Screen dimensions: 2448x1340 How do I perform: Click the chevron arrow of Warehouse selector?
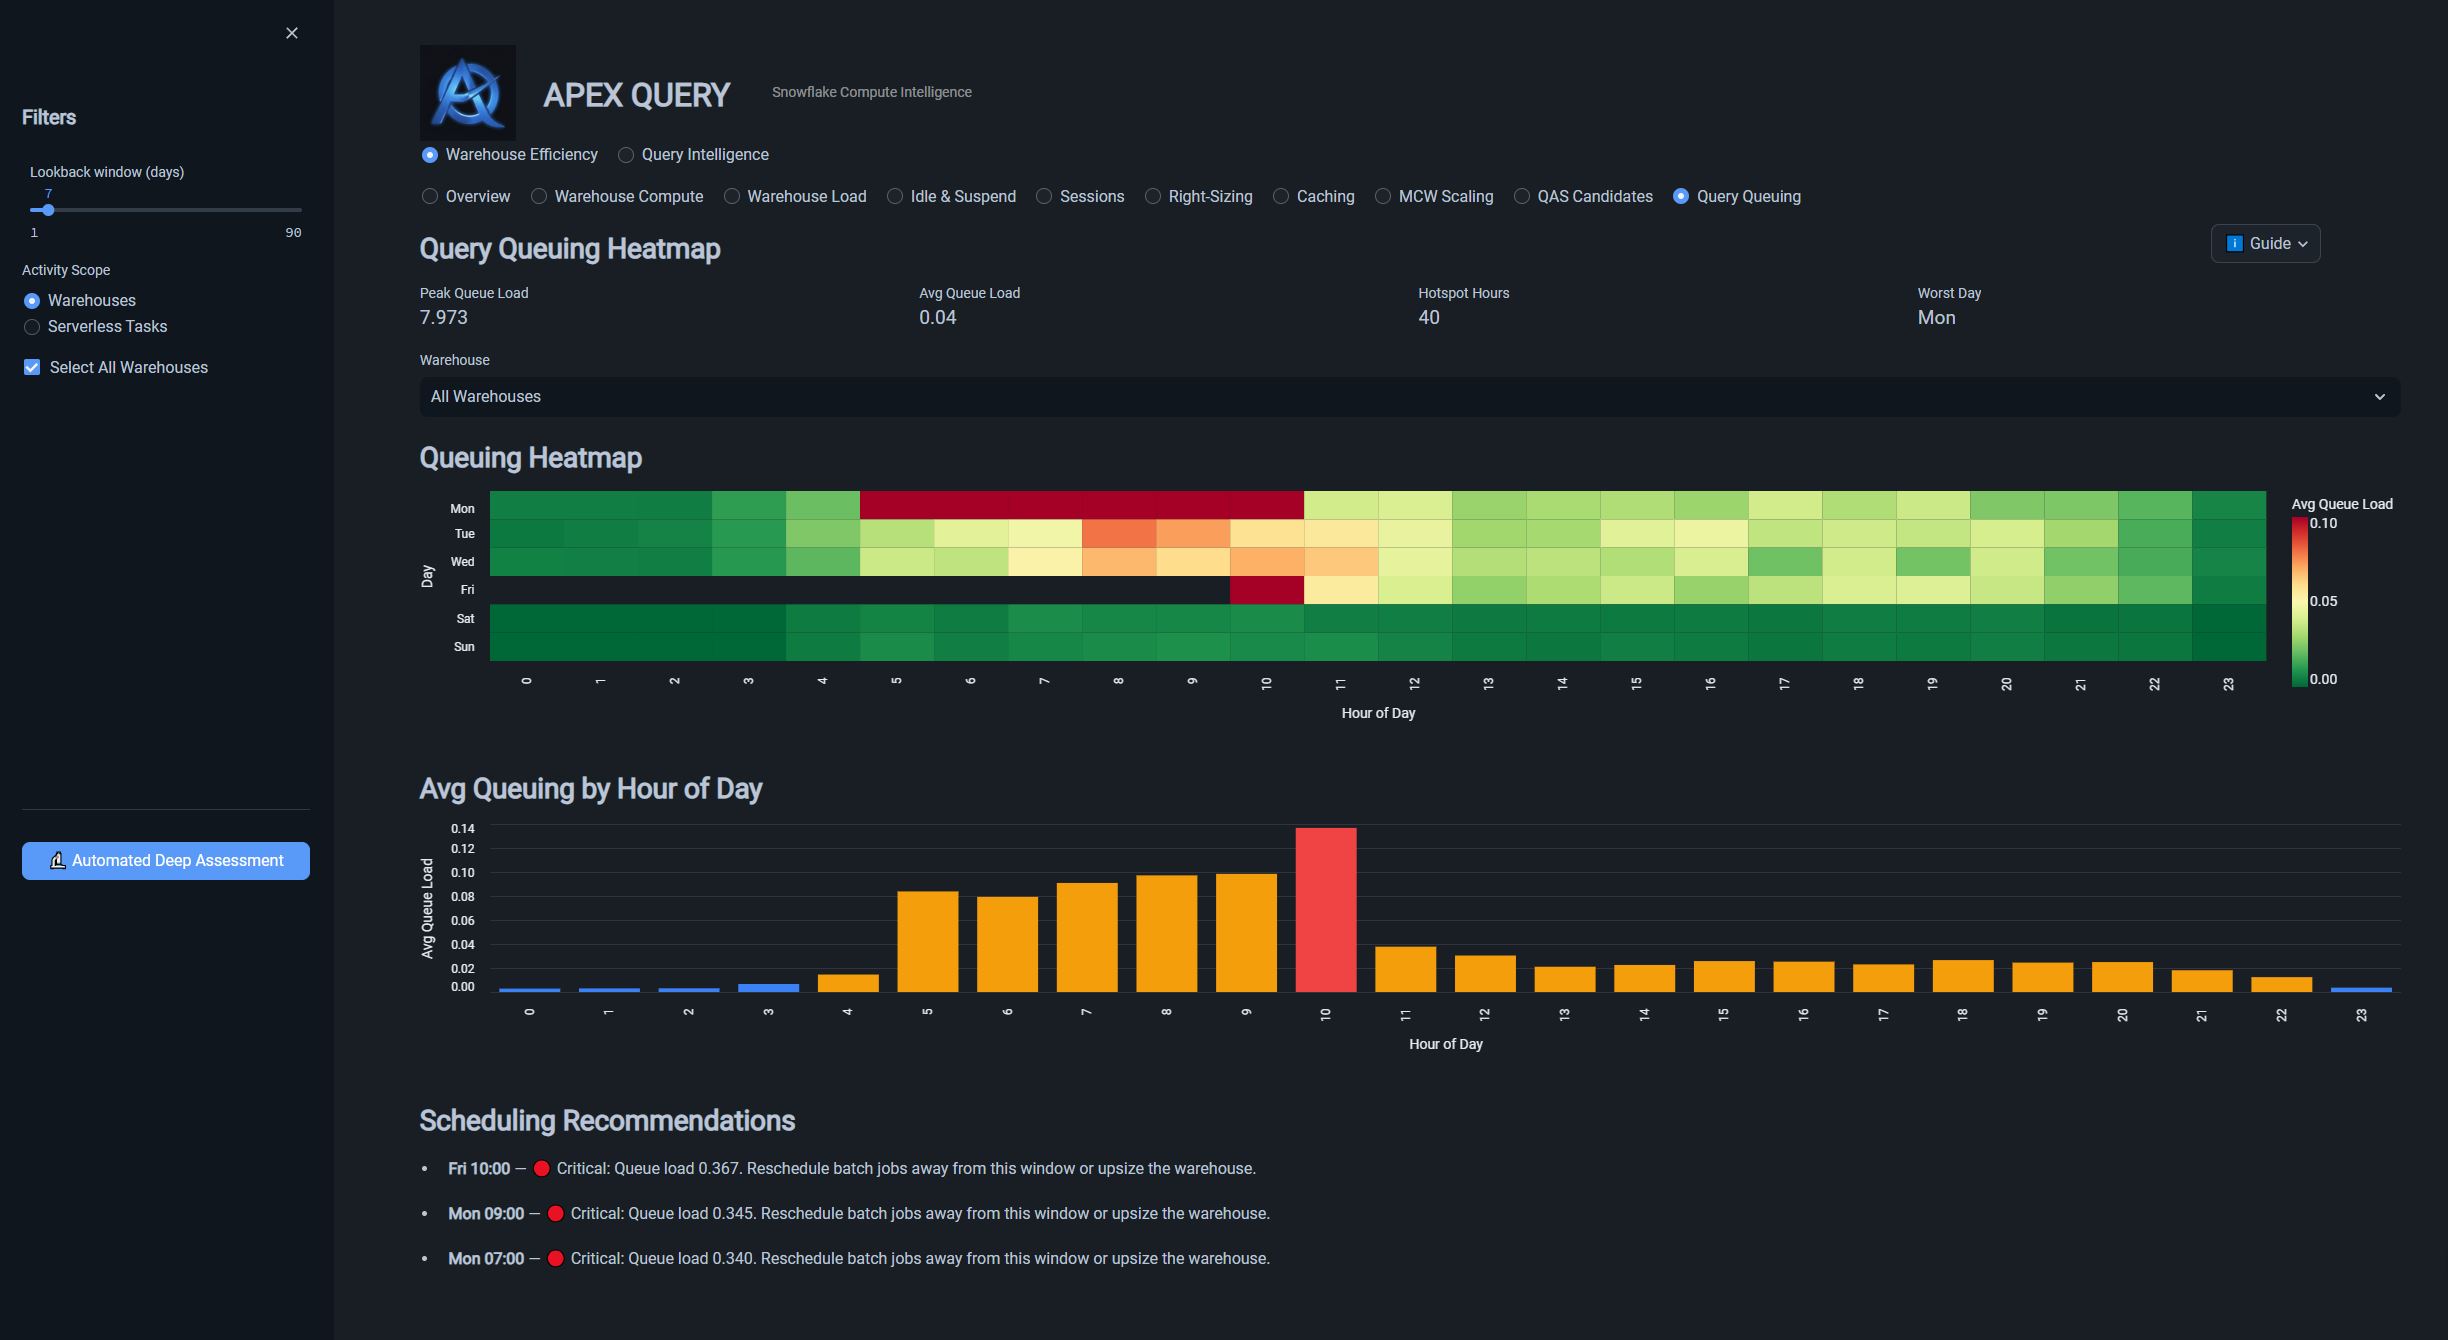click(2380, 397)
